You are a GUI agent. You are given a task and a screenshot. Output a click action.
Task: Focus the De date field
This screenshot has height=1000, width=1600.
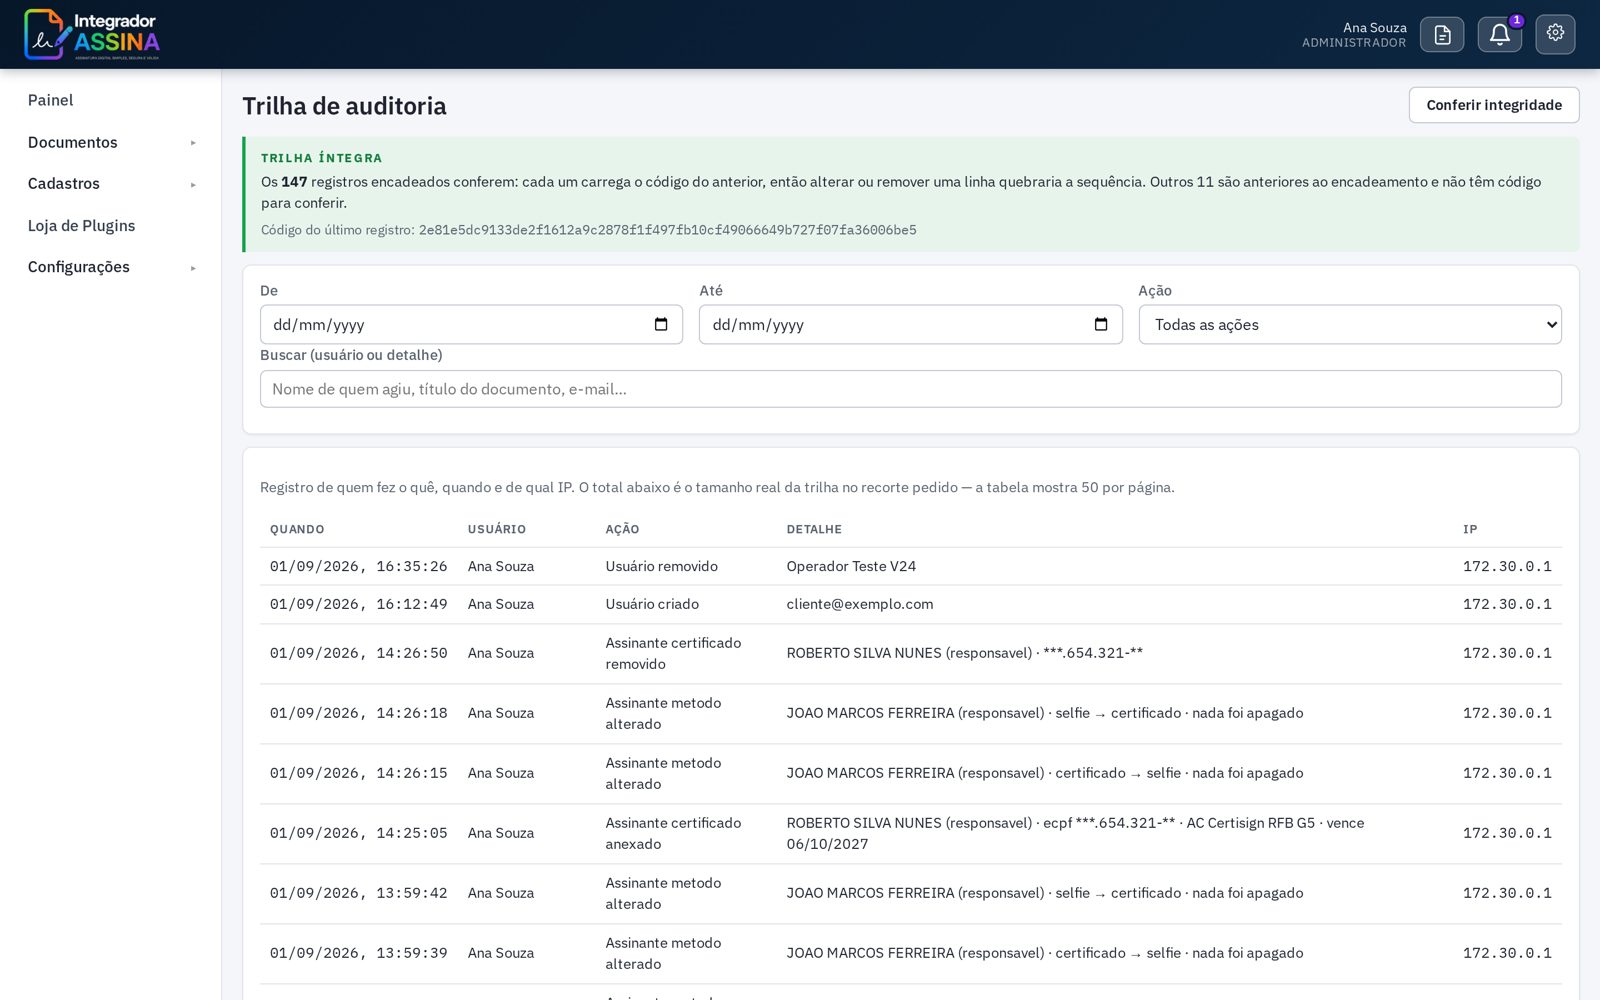(471, 324)
